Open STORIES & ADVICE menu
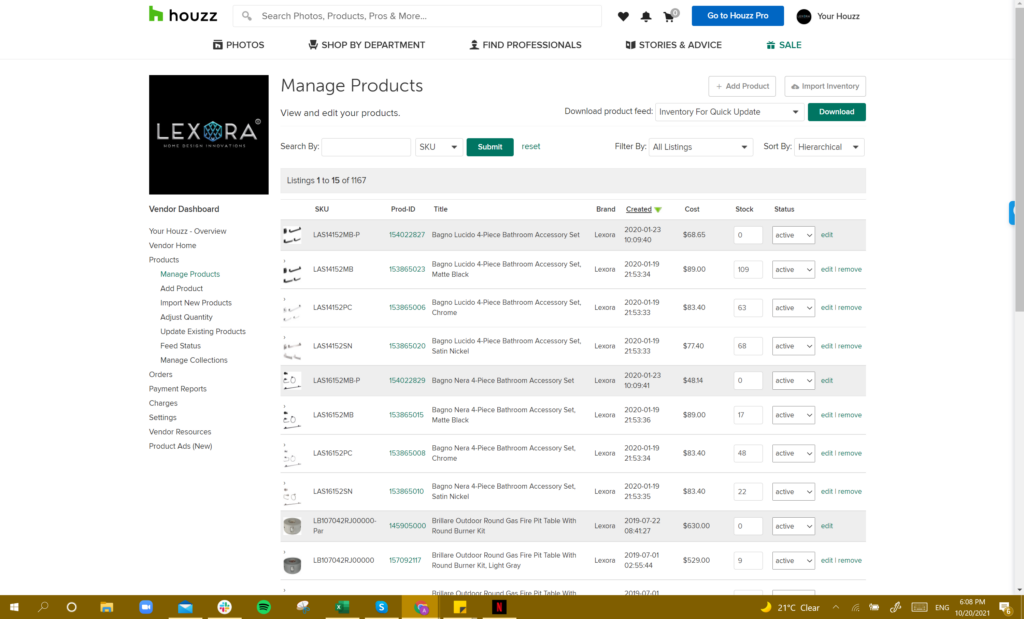Viewport: 1024px width, 619px height. [673, 45]
